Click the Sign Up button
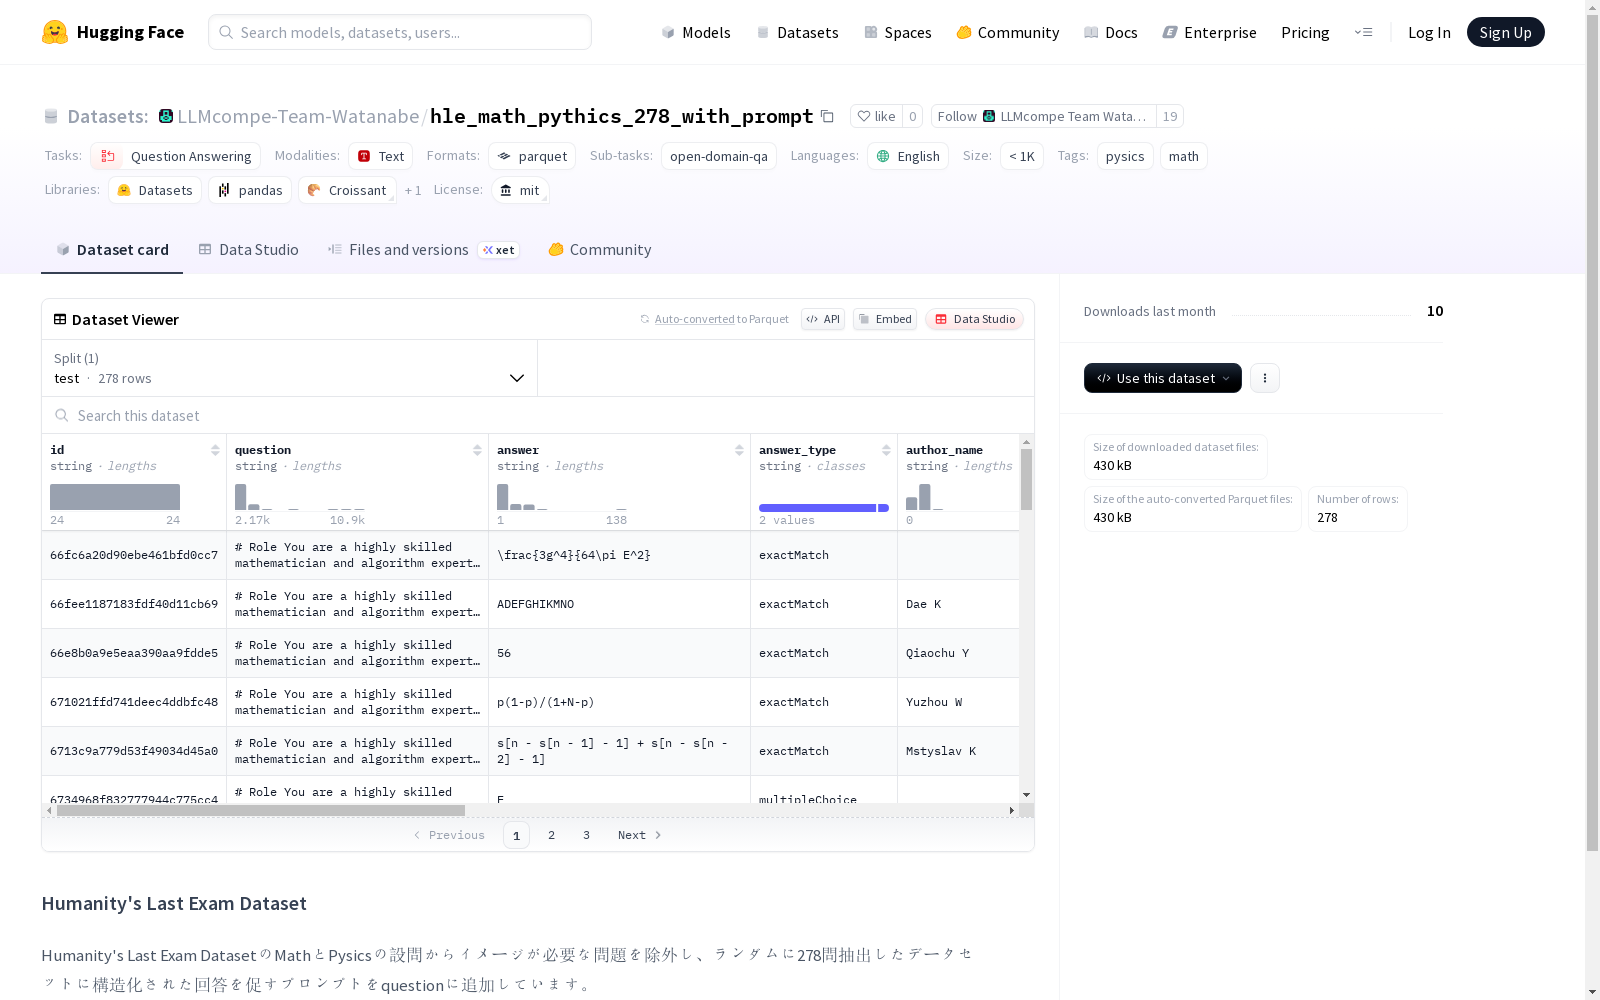 (1505, 32)
